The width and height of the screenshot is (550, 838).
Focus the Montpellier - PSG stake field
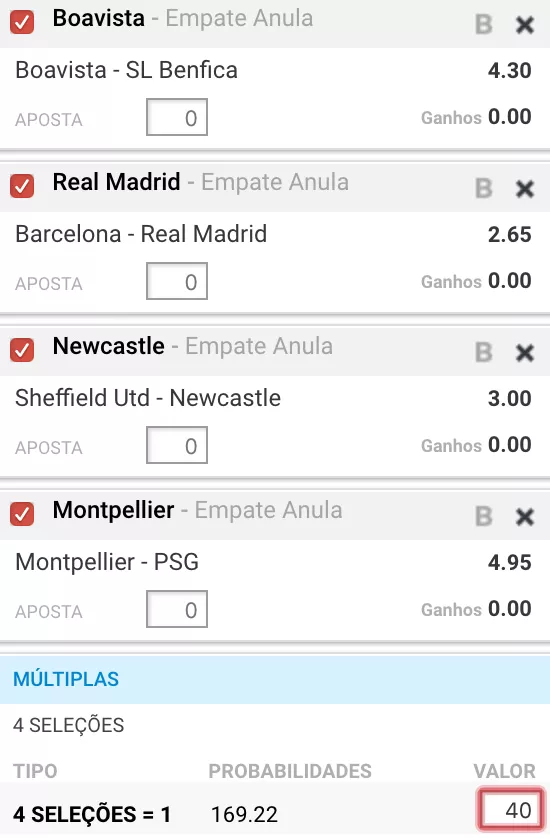tap(177, 609)
